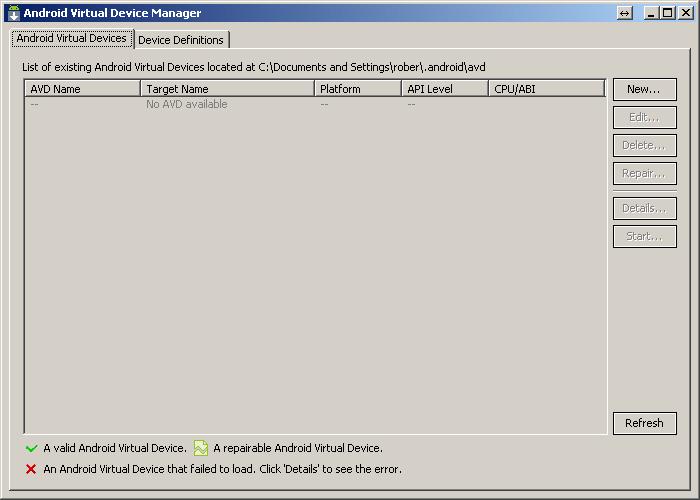
Task: Switch to the Device Definitions tab
Action: tap(181, 40)
